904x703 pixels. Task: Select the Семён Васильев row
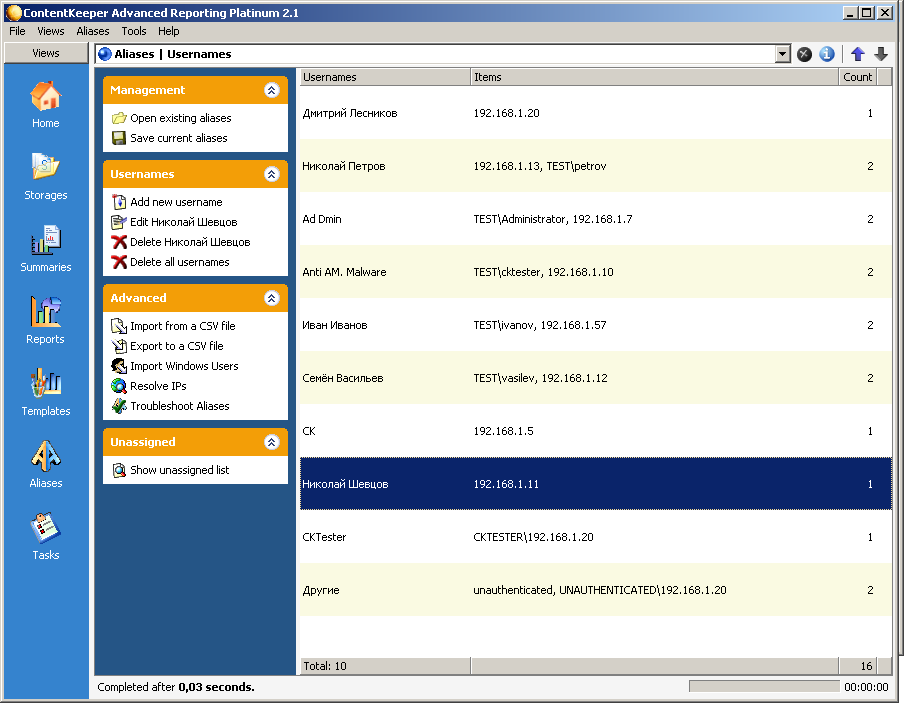[596, 378]
